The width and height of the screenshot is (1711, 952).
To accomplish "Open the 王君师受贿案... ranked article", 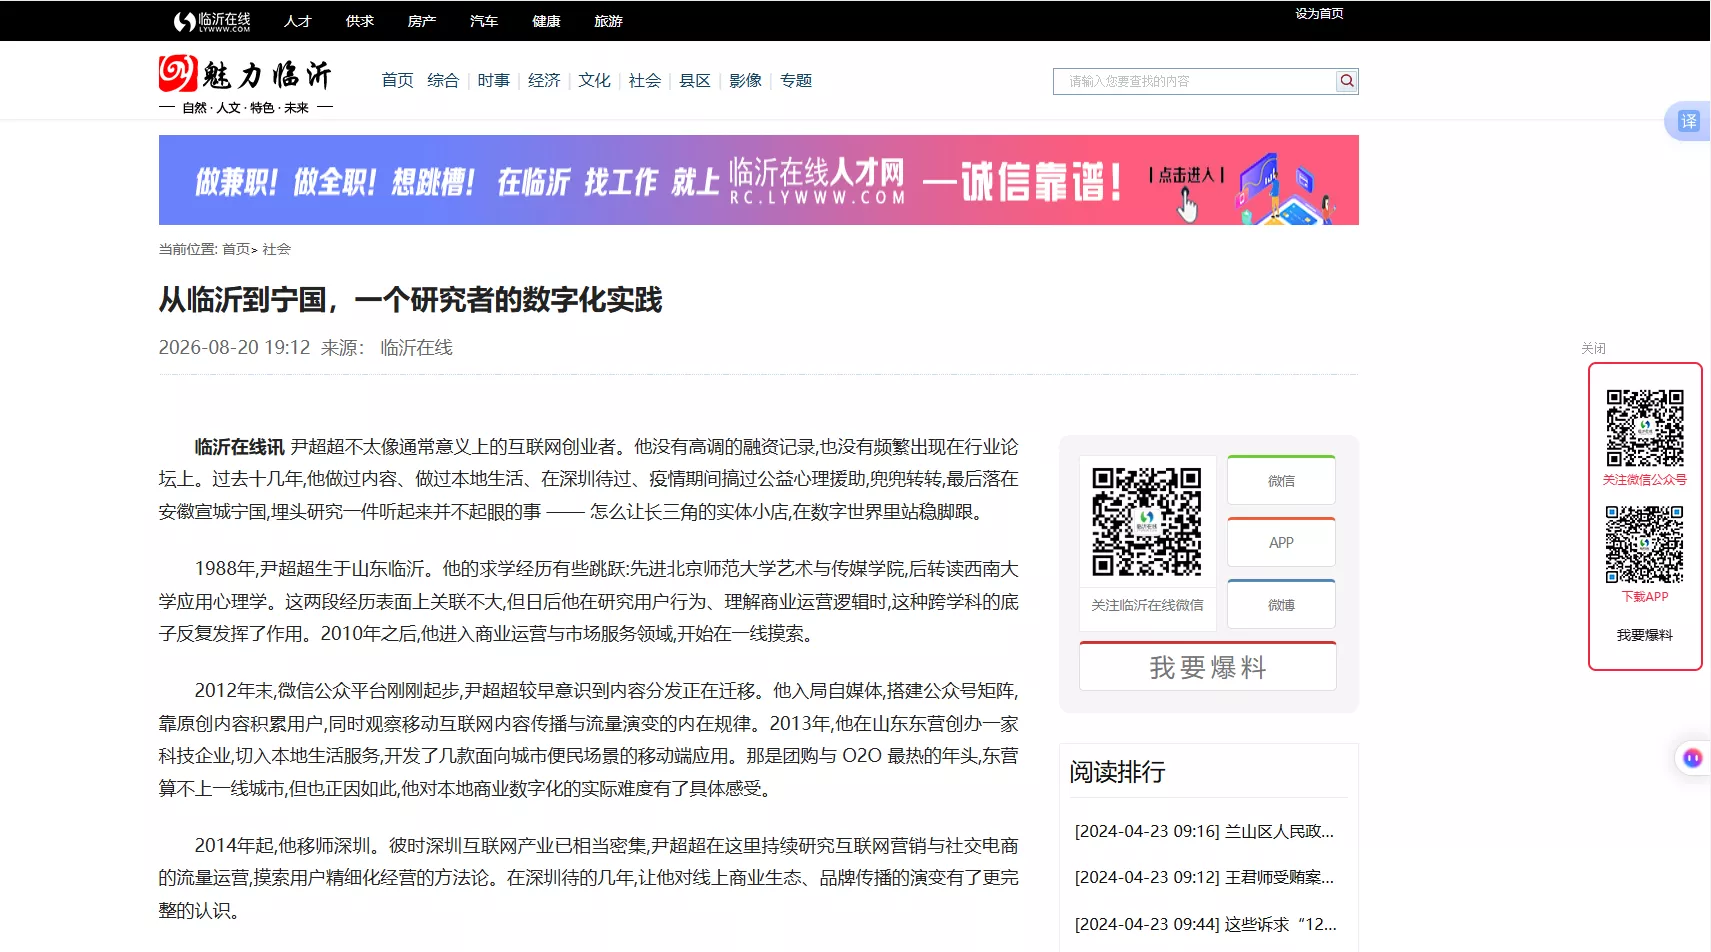I will coord(1204,877).
